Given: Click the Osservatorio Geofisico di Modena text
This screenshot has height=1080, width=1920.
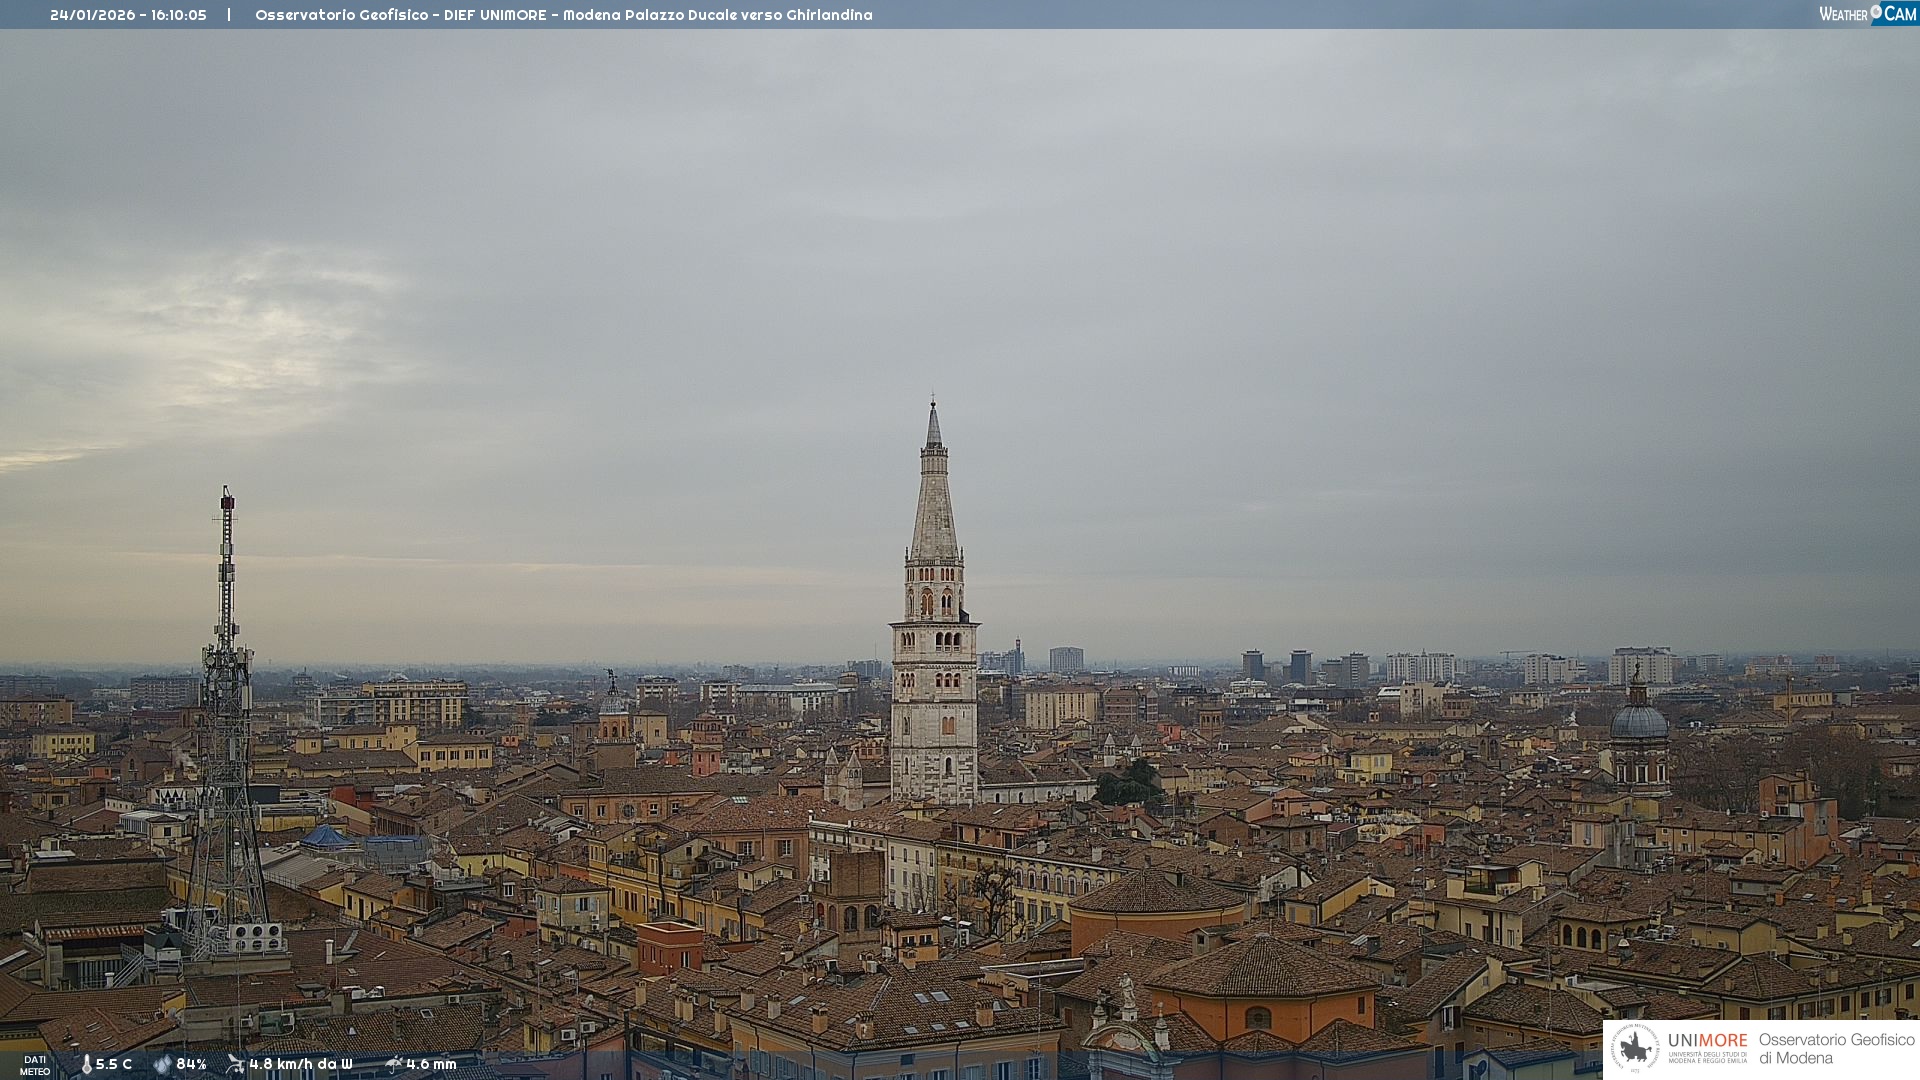Looking at the screenshot, I should (x=1836, y=1048).
